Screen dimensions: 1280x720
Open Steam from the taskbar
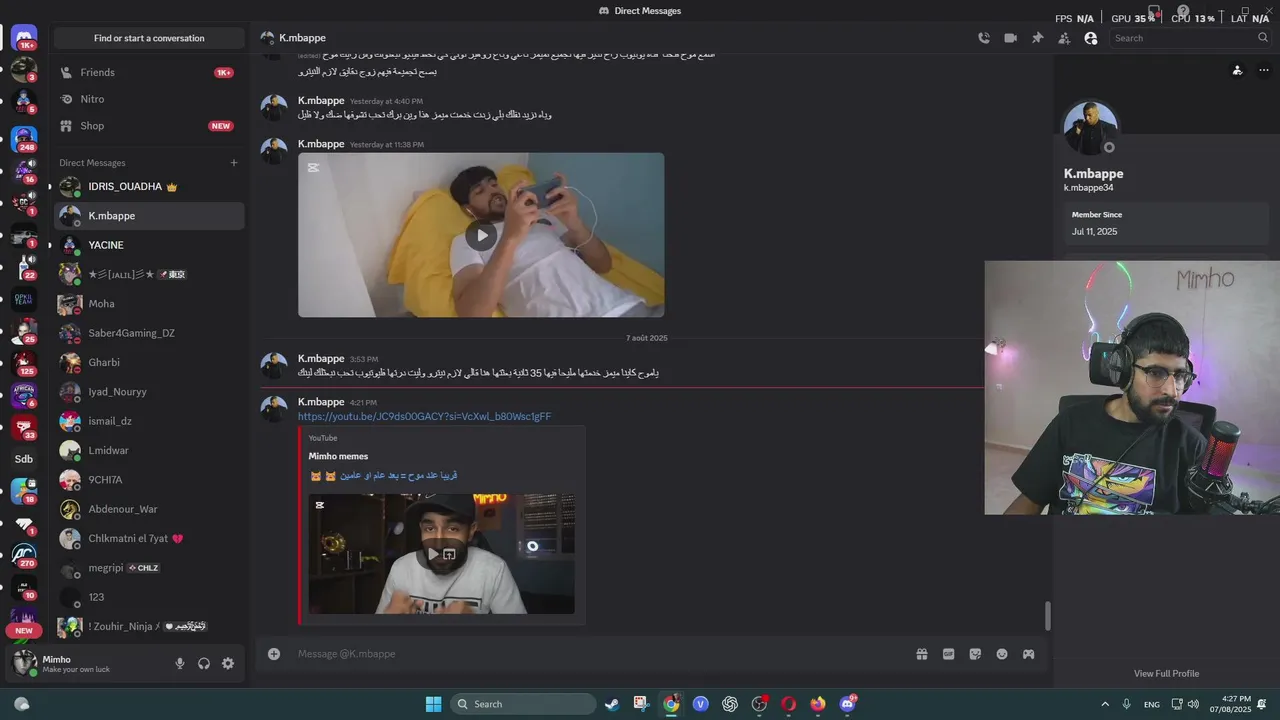coord(611,704)
